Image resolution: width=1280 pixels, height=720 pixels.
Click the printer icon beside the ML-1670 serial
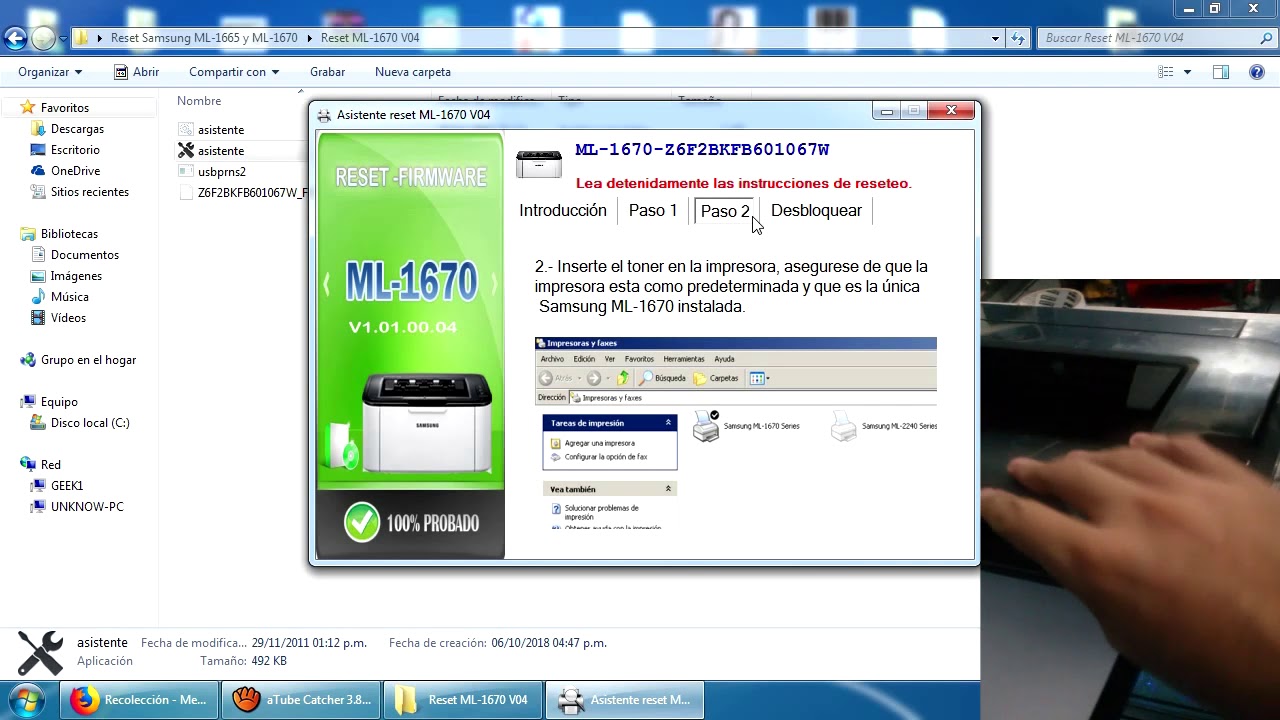[539, 163]
